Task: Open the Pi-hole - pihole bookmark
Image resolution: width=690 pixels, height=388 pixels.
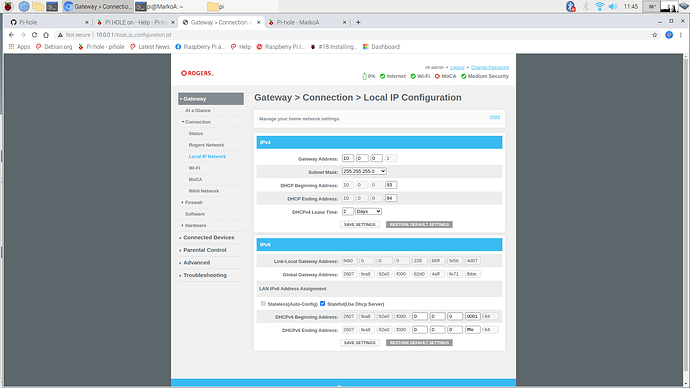Action: click(101, 47)
